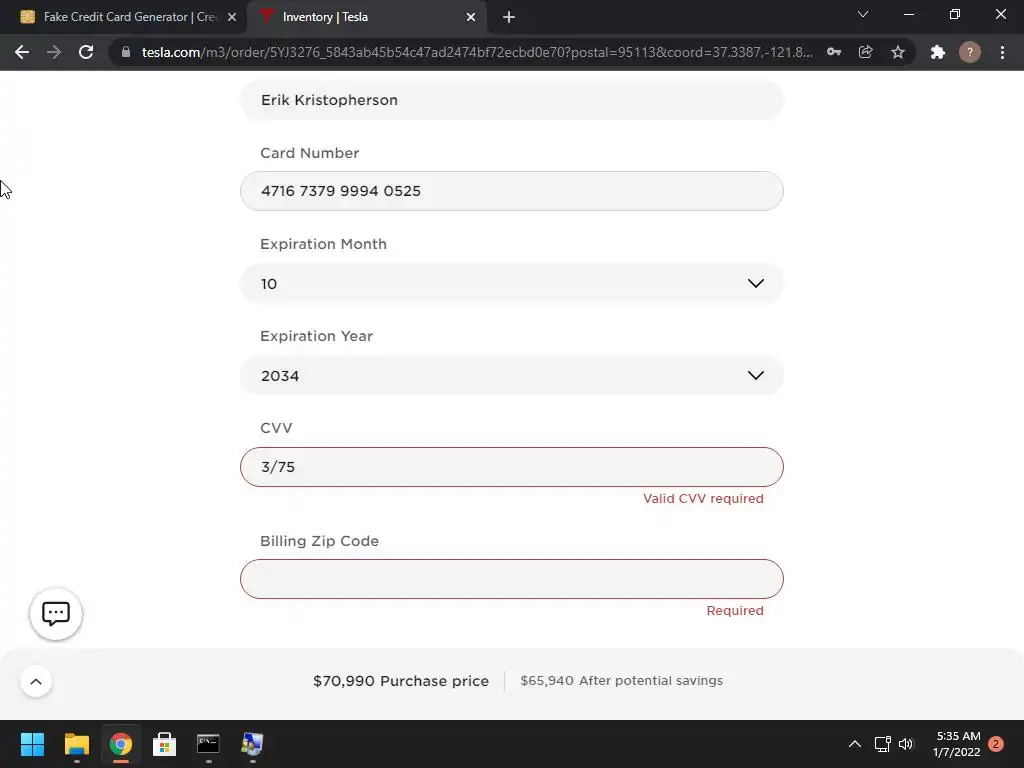
Task: Go forward in browser history
Action: pos(54,52)
